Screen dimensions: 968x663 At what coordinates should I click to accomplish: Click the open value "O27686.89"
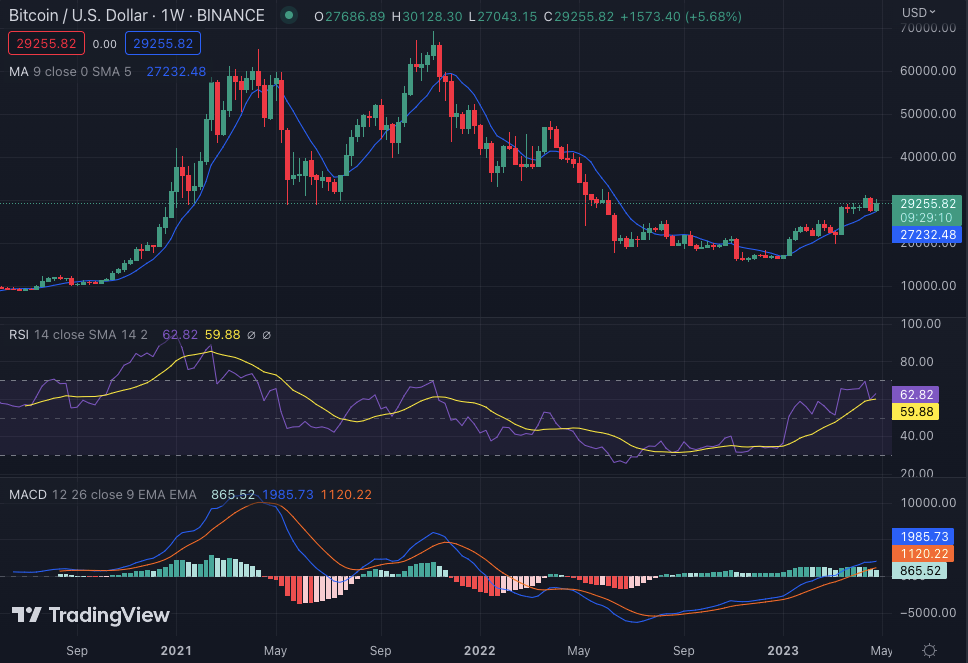coord(349,17)
